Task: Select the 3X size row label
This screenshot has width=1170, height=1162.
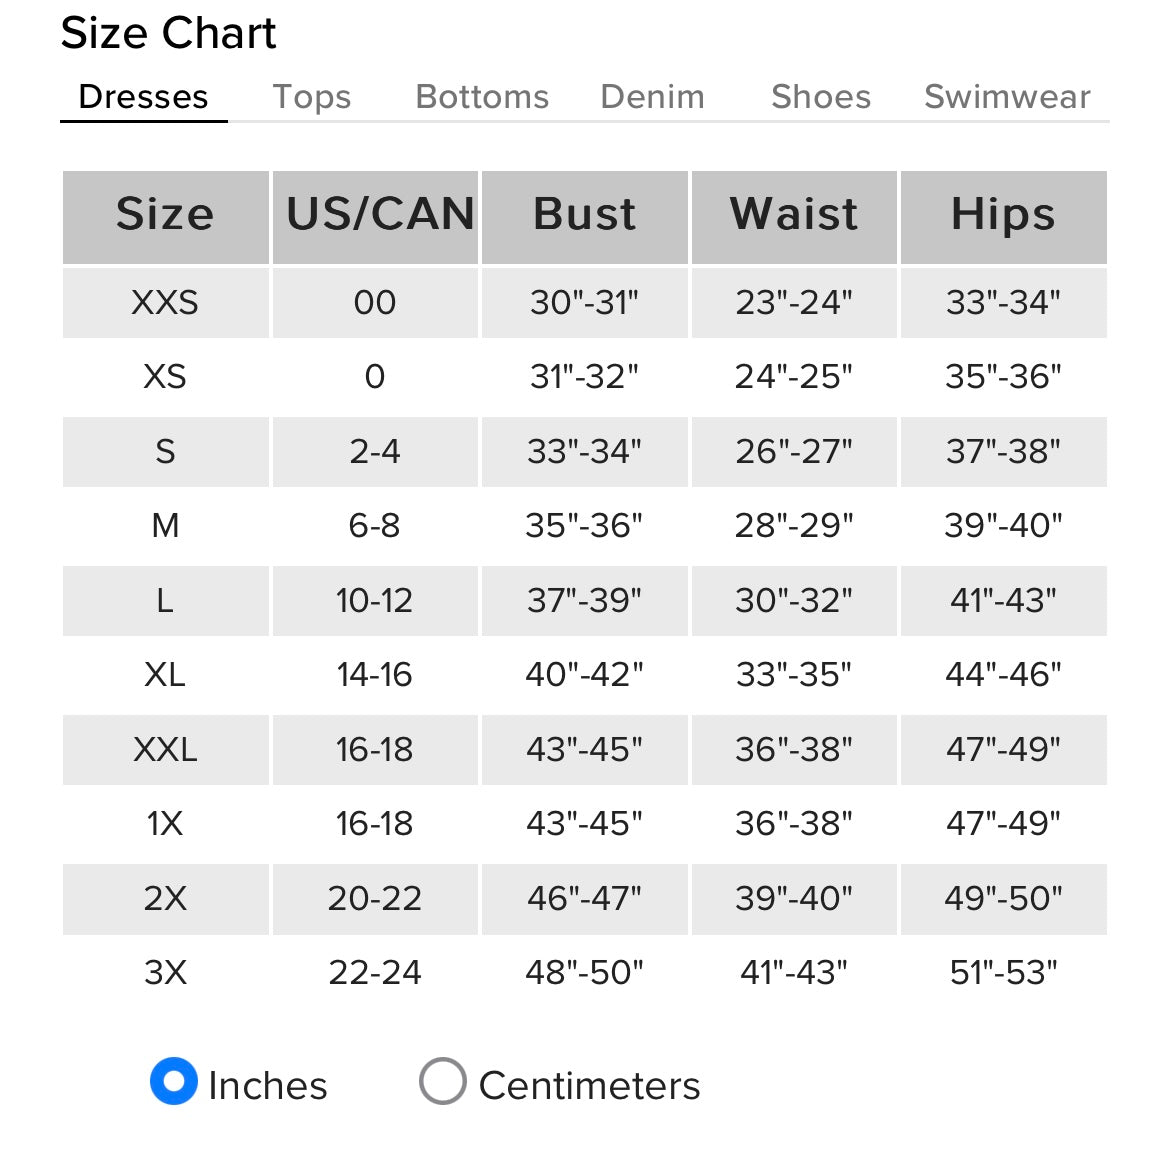Action: tap(165, 972)
